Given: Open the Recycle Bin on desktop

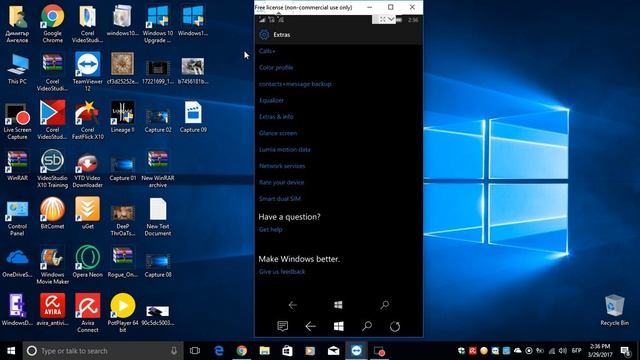Looking at the screenshot, I should click(614, 310).
